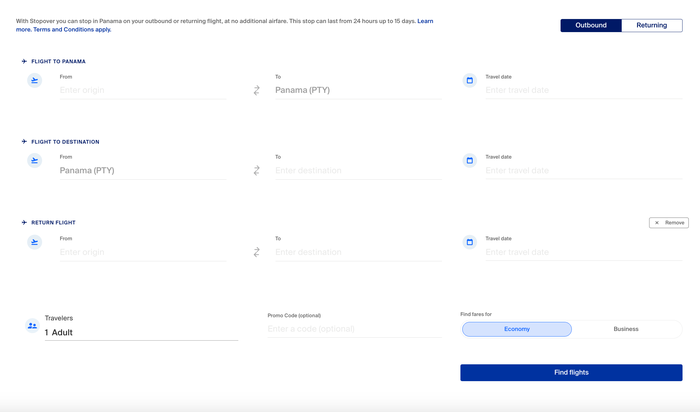Click the travelers people icon
700x412 pixels.
pos(32,326)
